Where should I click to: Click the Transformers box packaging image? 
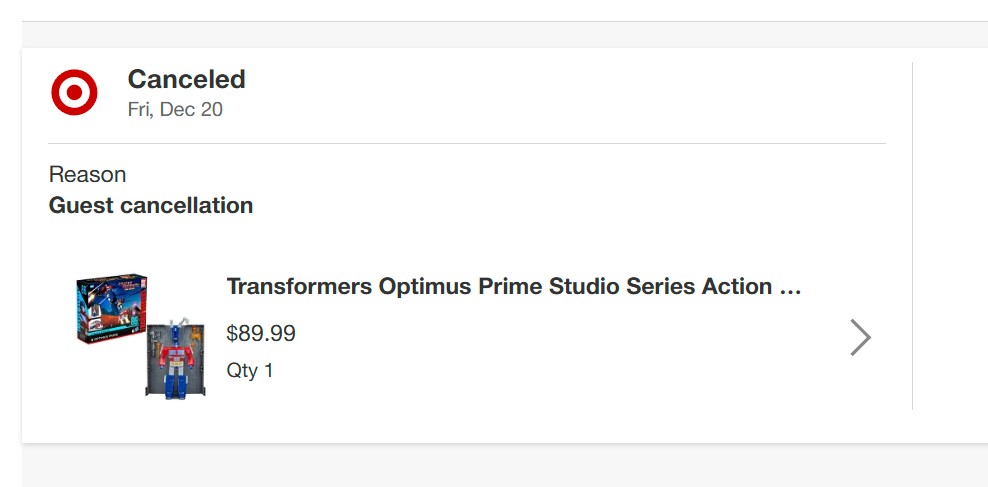(x=111, y=309)
